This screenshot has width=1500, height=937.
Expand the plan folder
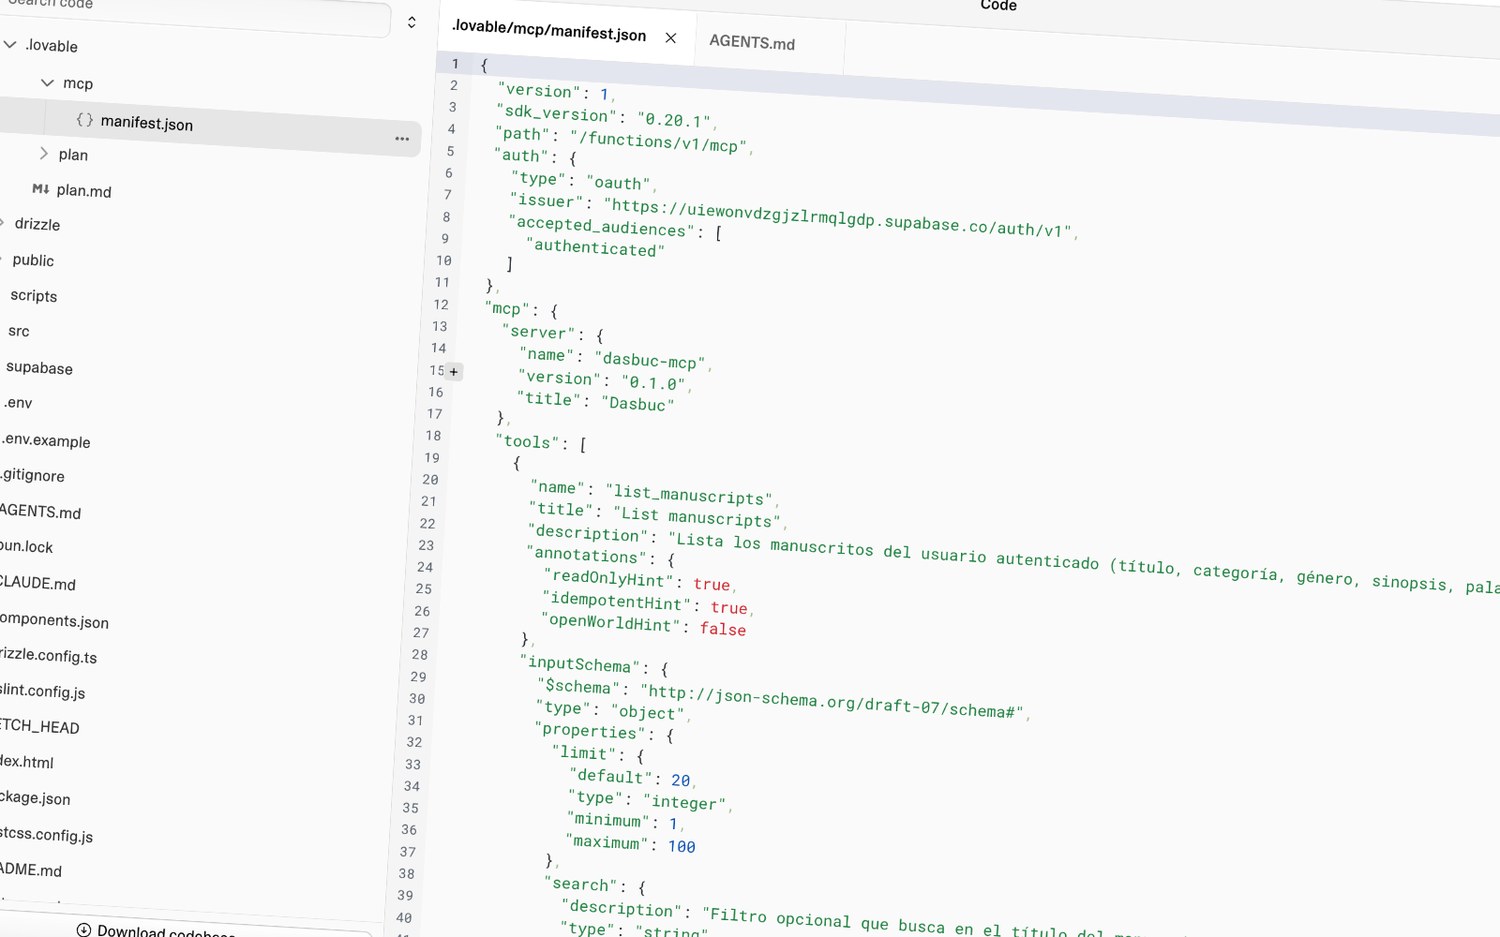point(43,153)
